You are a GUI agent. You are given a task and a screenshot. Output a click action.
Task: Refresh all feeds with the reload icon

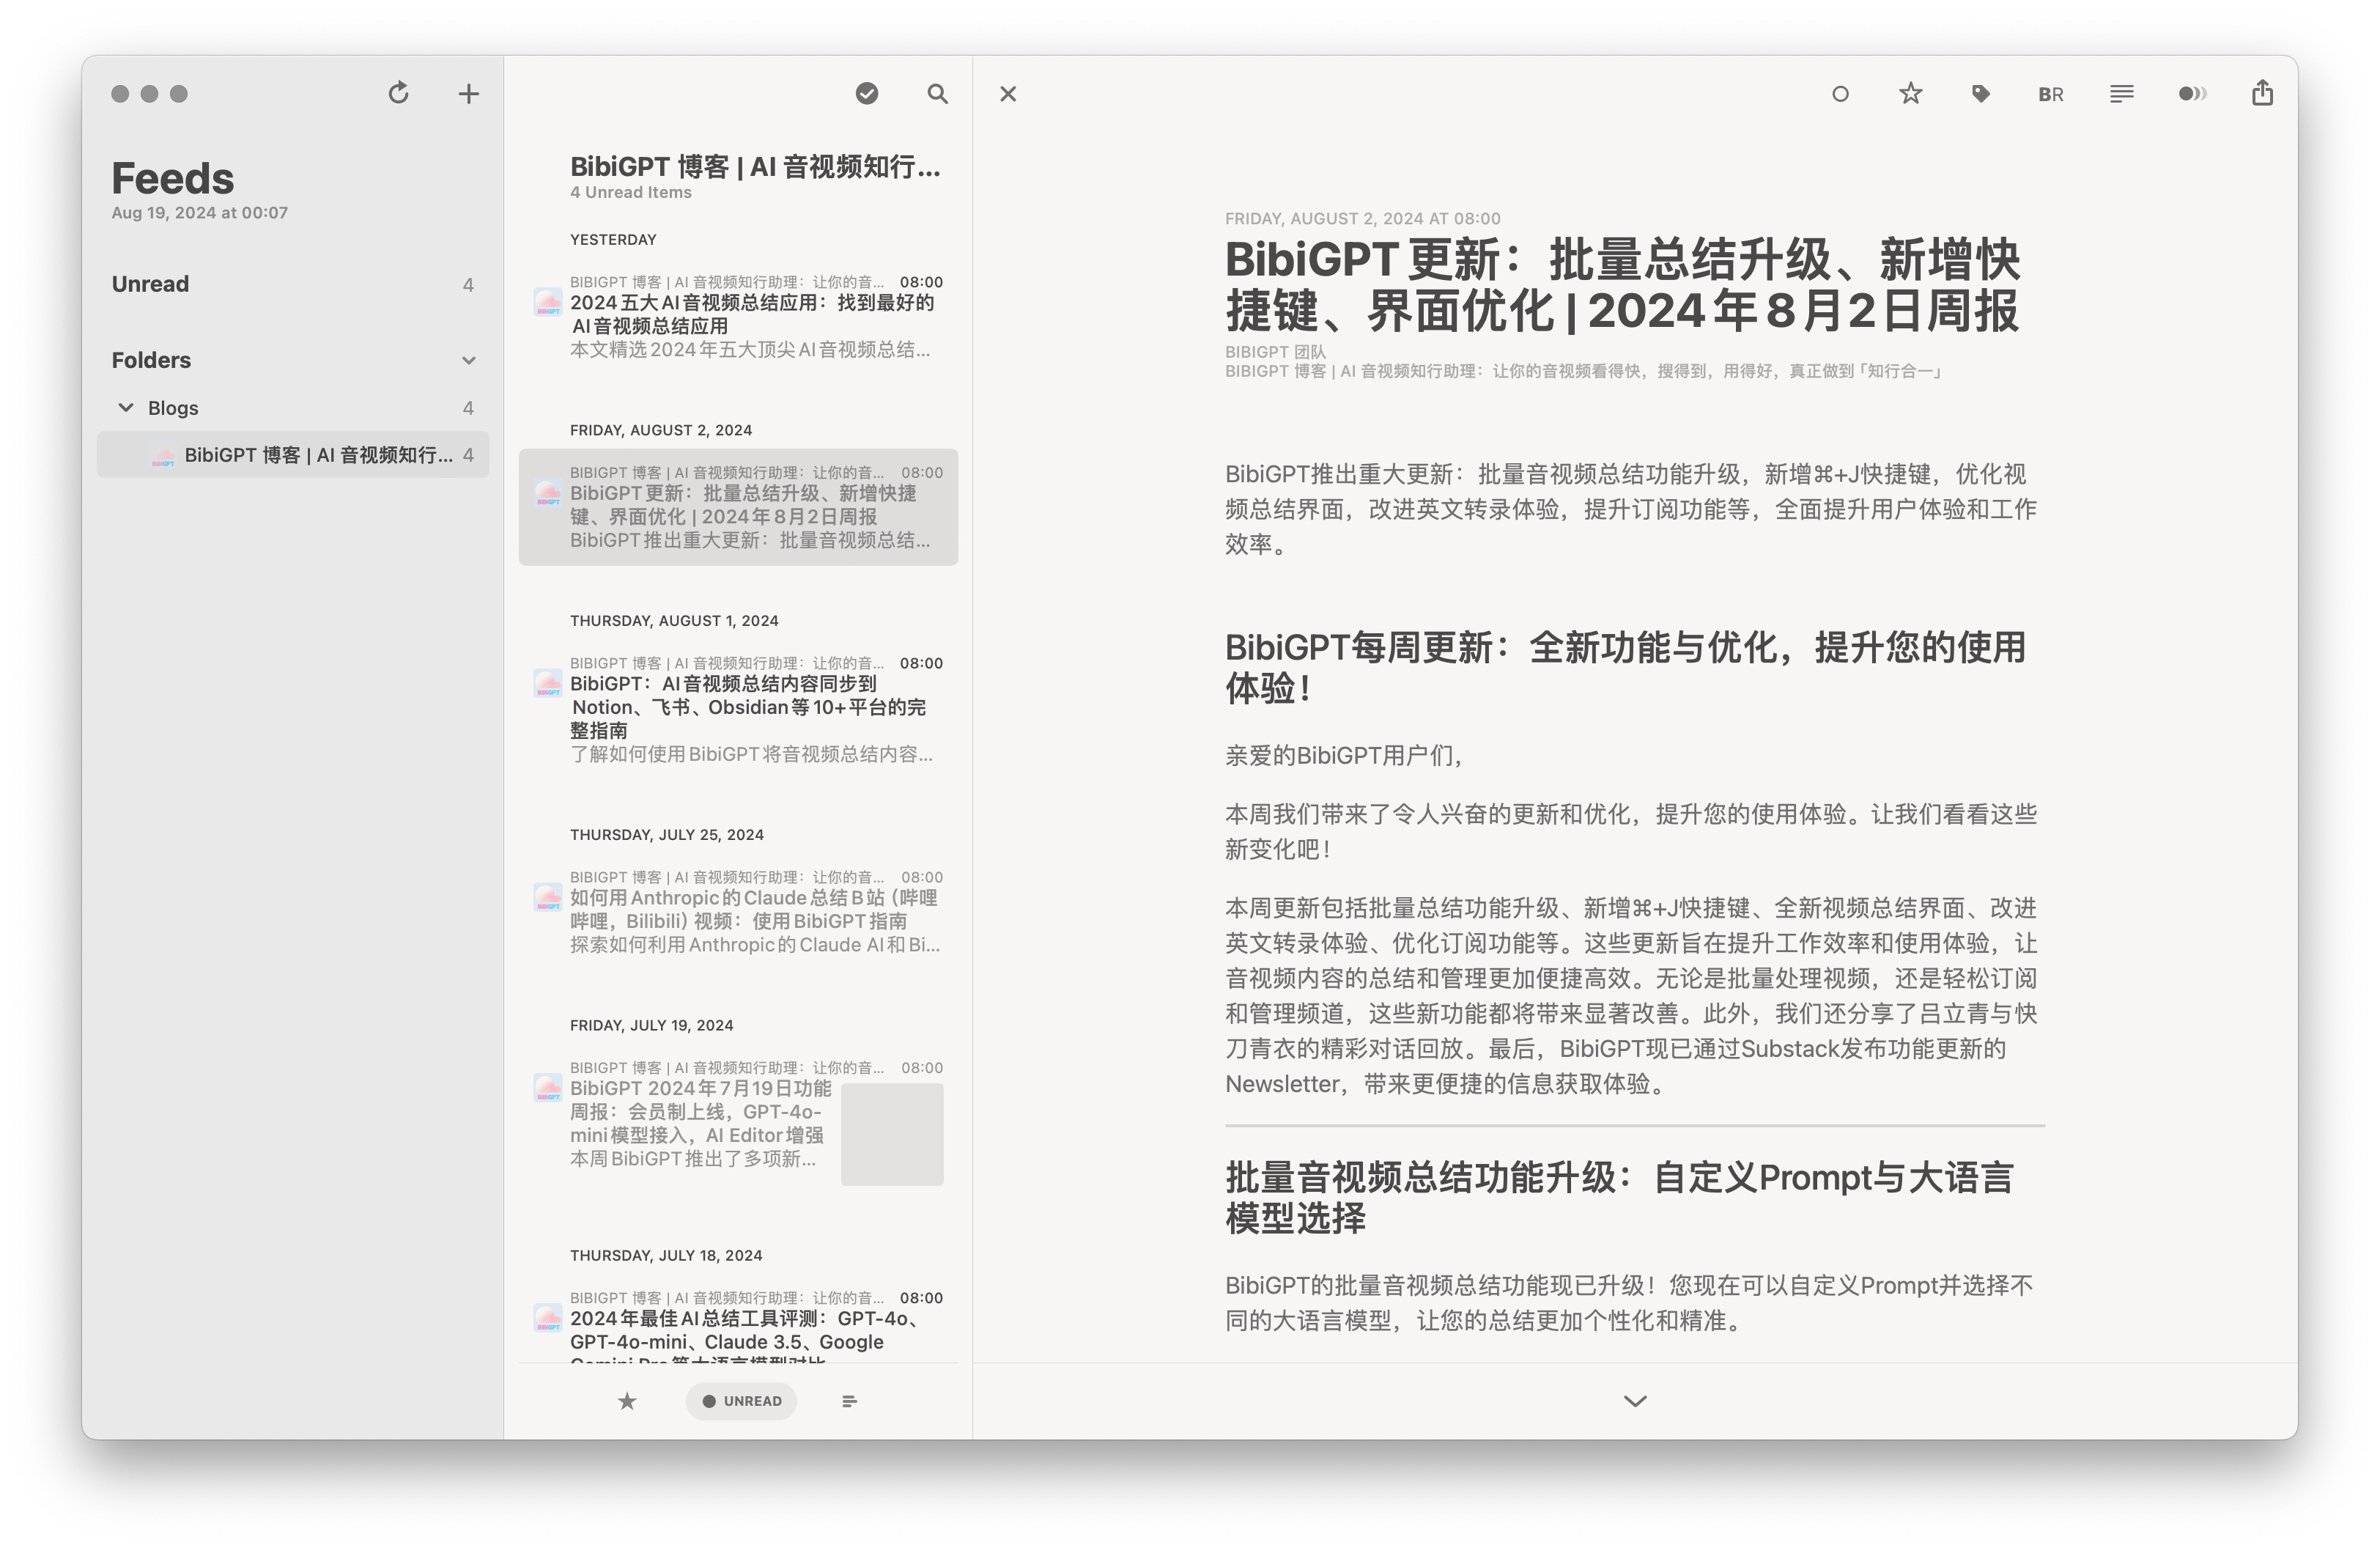point(398,93)
